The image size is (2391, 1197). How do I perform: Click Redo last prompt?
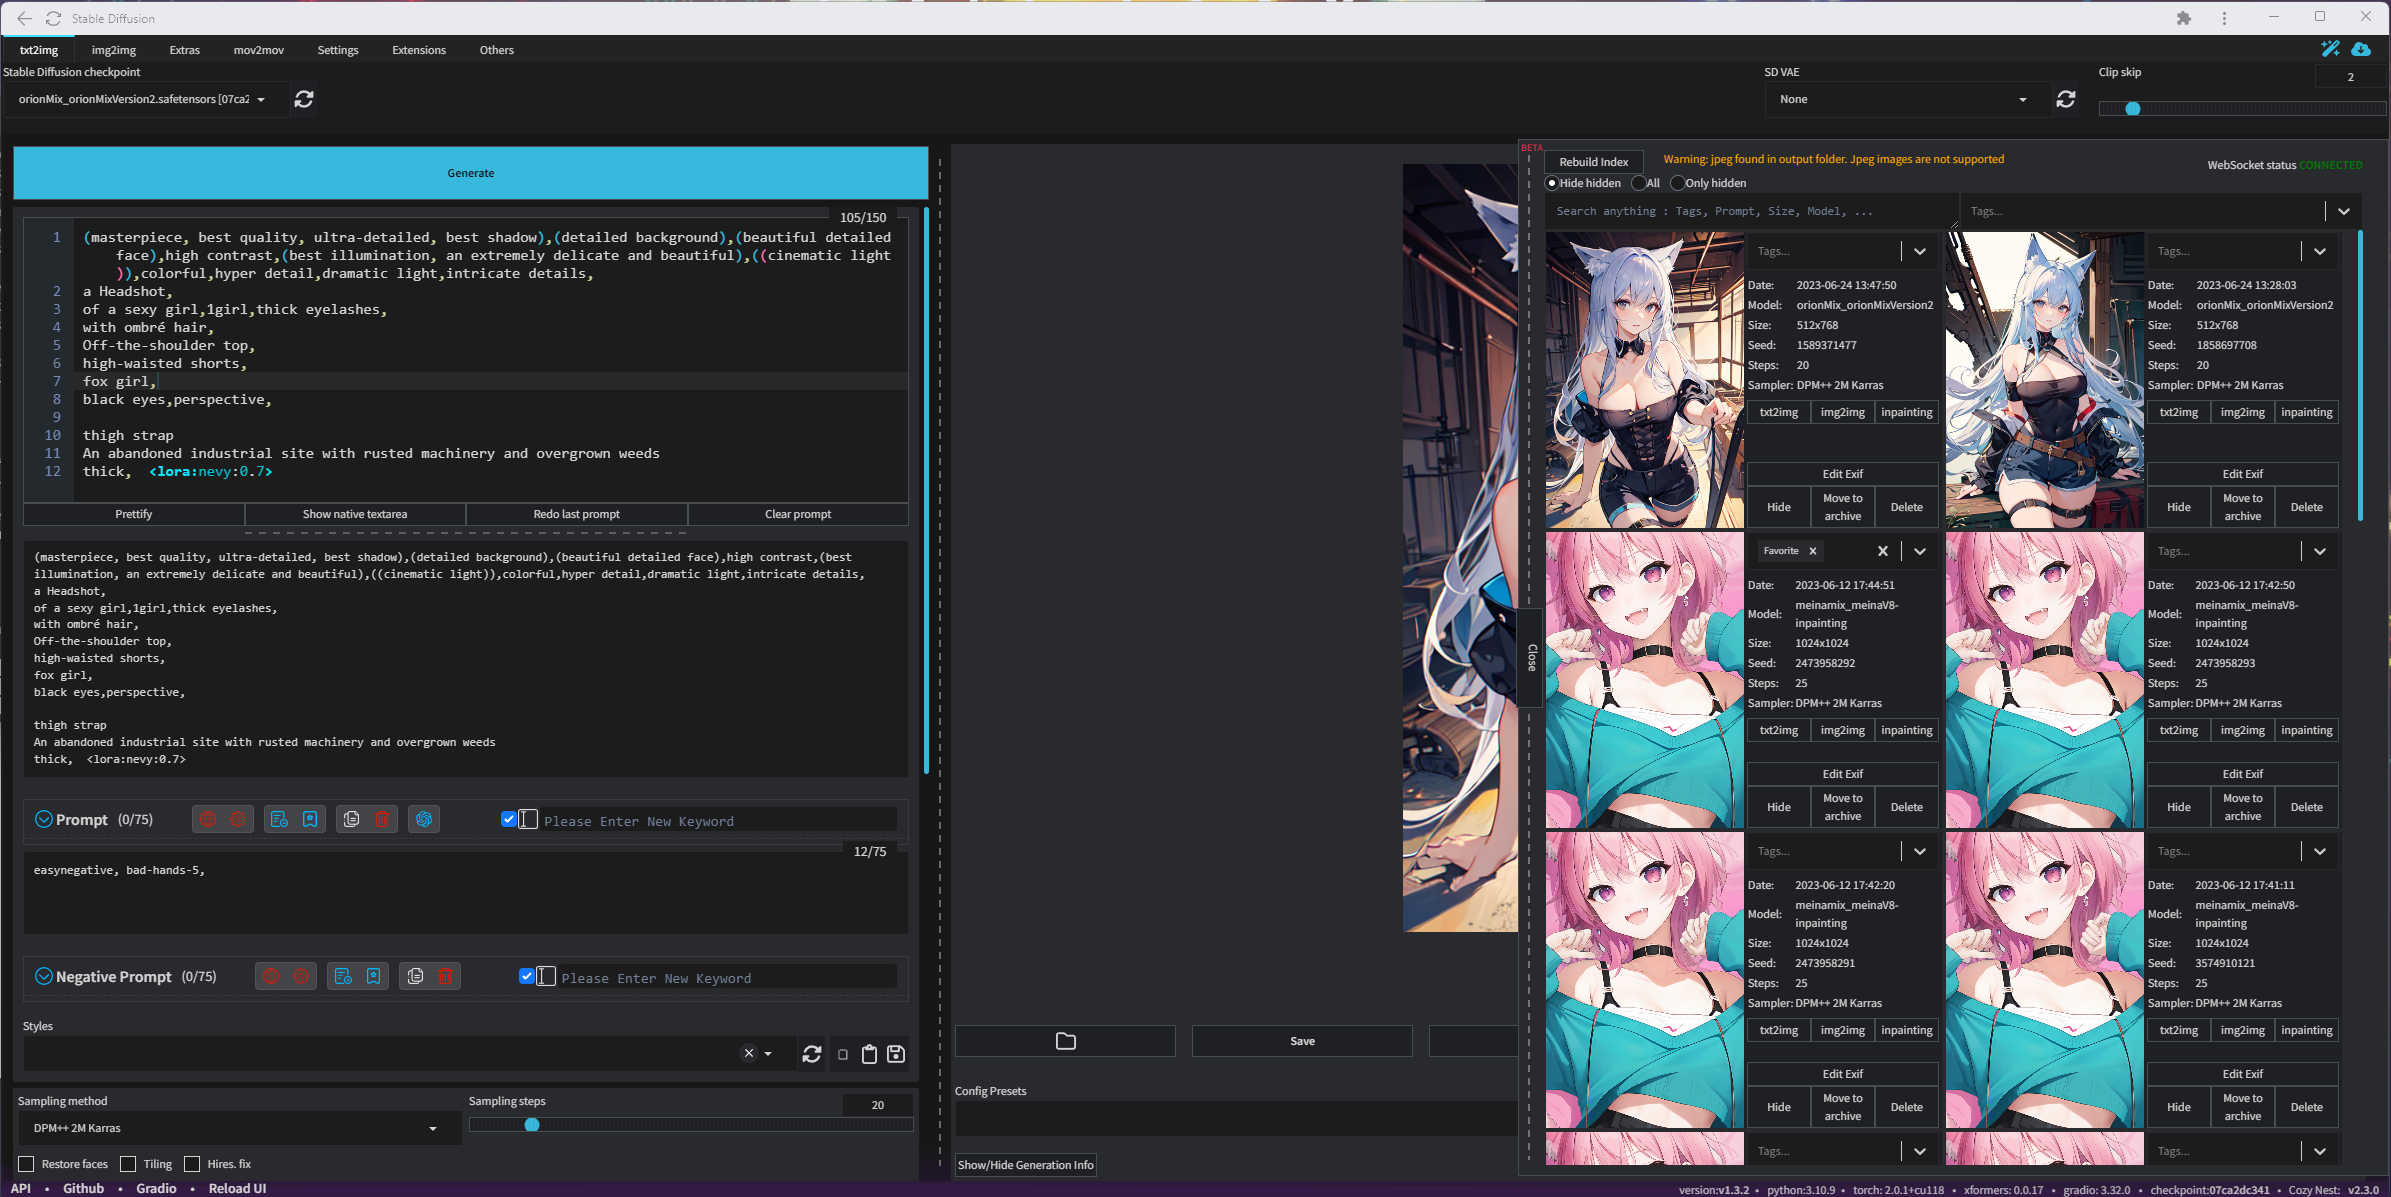[577, 514]
